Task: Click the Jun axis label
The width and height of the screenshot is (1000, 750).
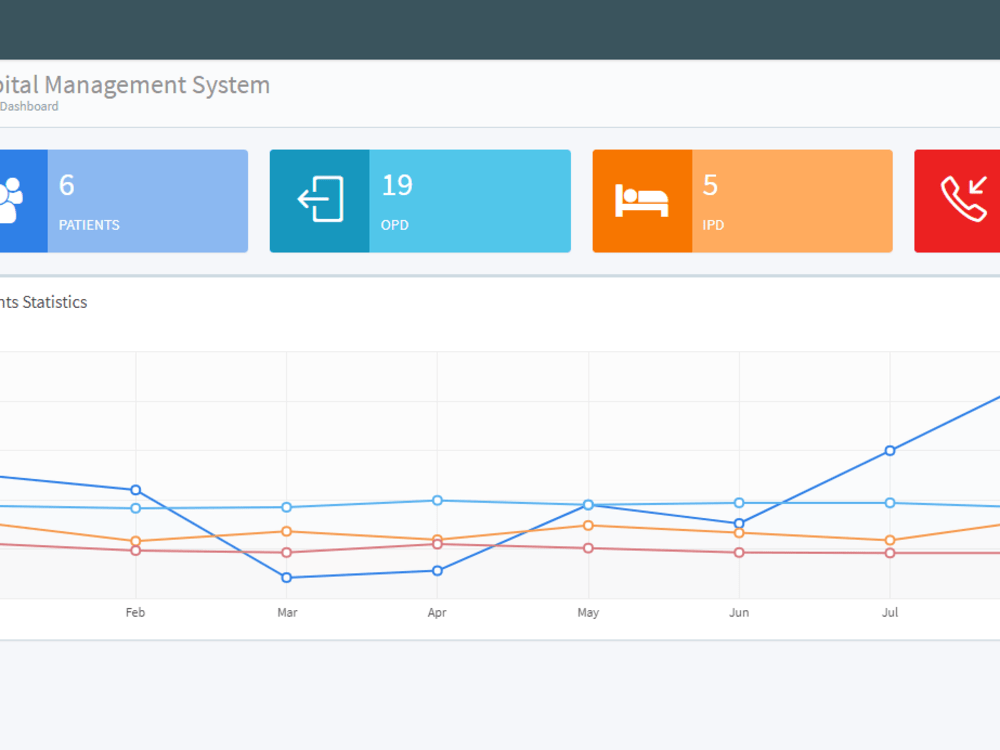Action: coord(739,612)
